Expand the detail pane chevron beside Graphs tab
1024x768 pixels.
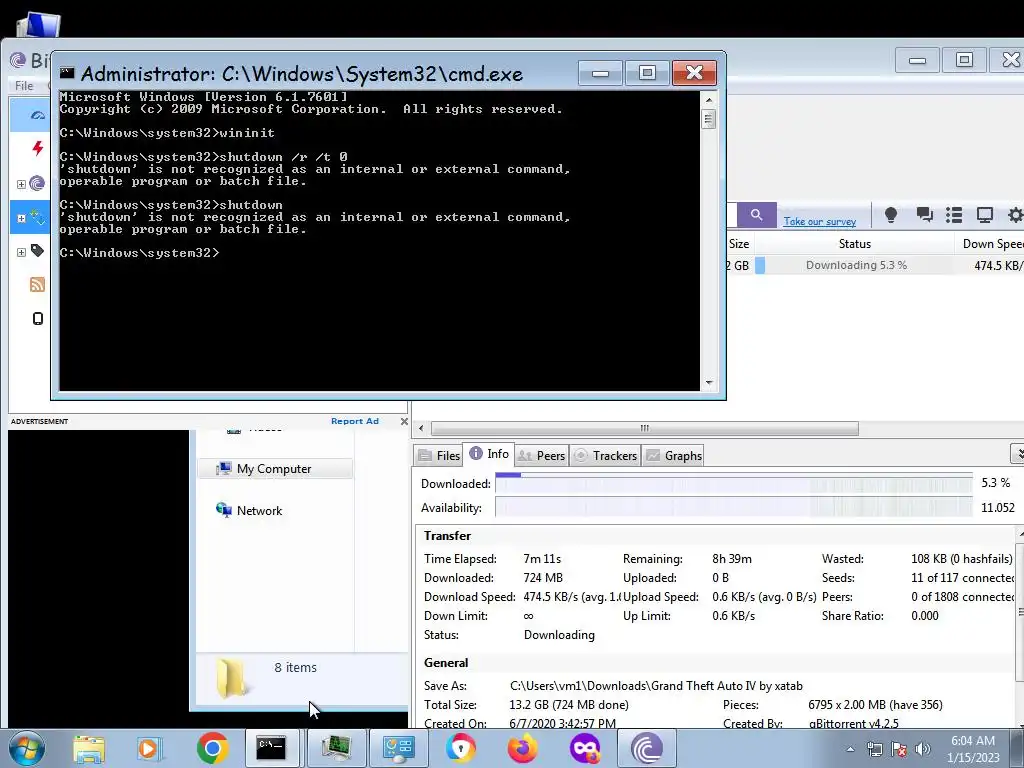(x=1017, y=453)
